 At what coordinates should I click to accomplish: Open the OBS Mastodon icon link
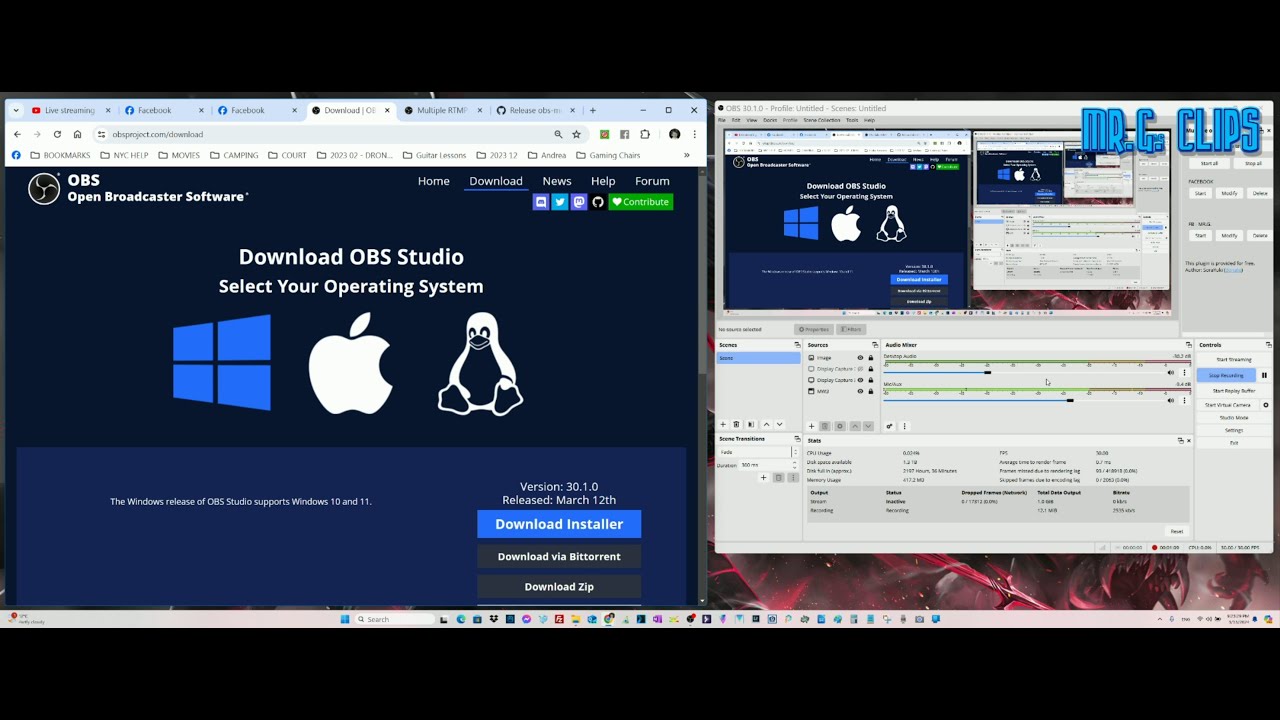coord(579,202)
